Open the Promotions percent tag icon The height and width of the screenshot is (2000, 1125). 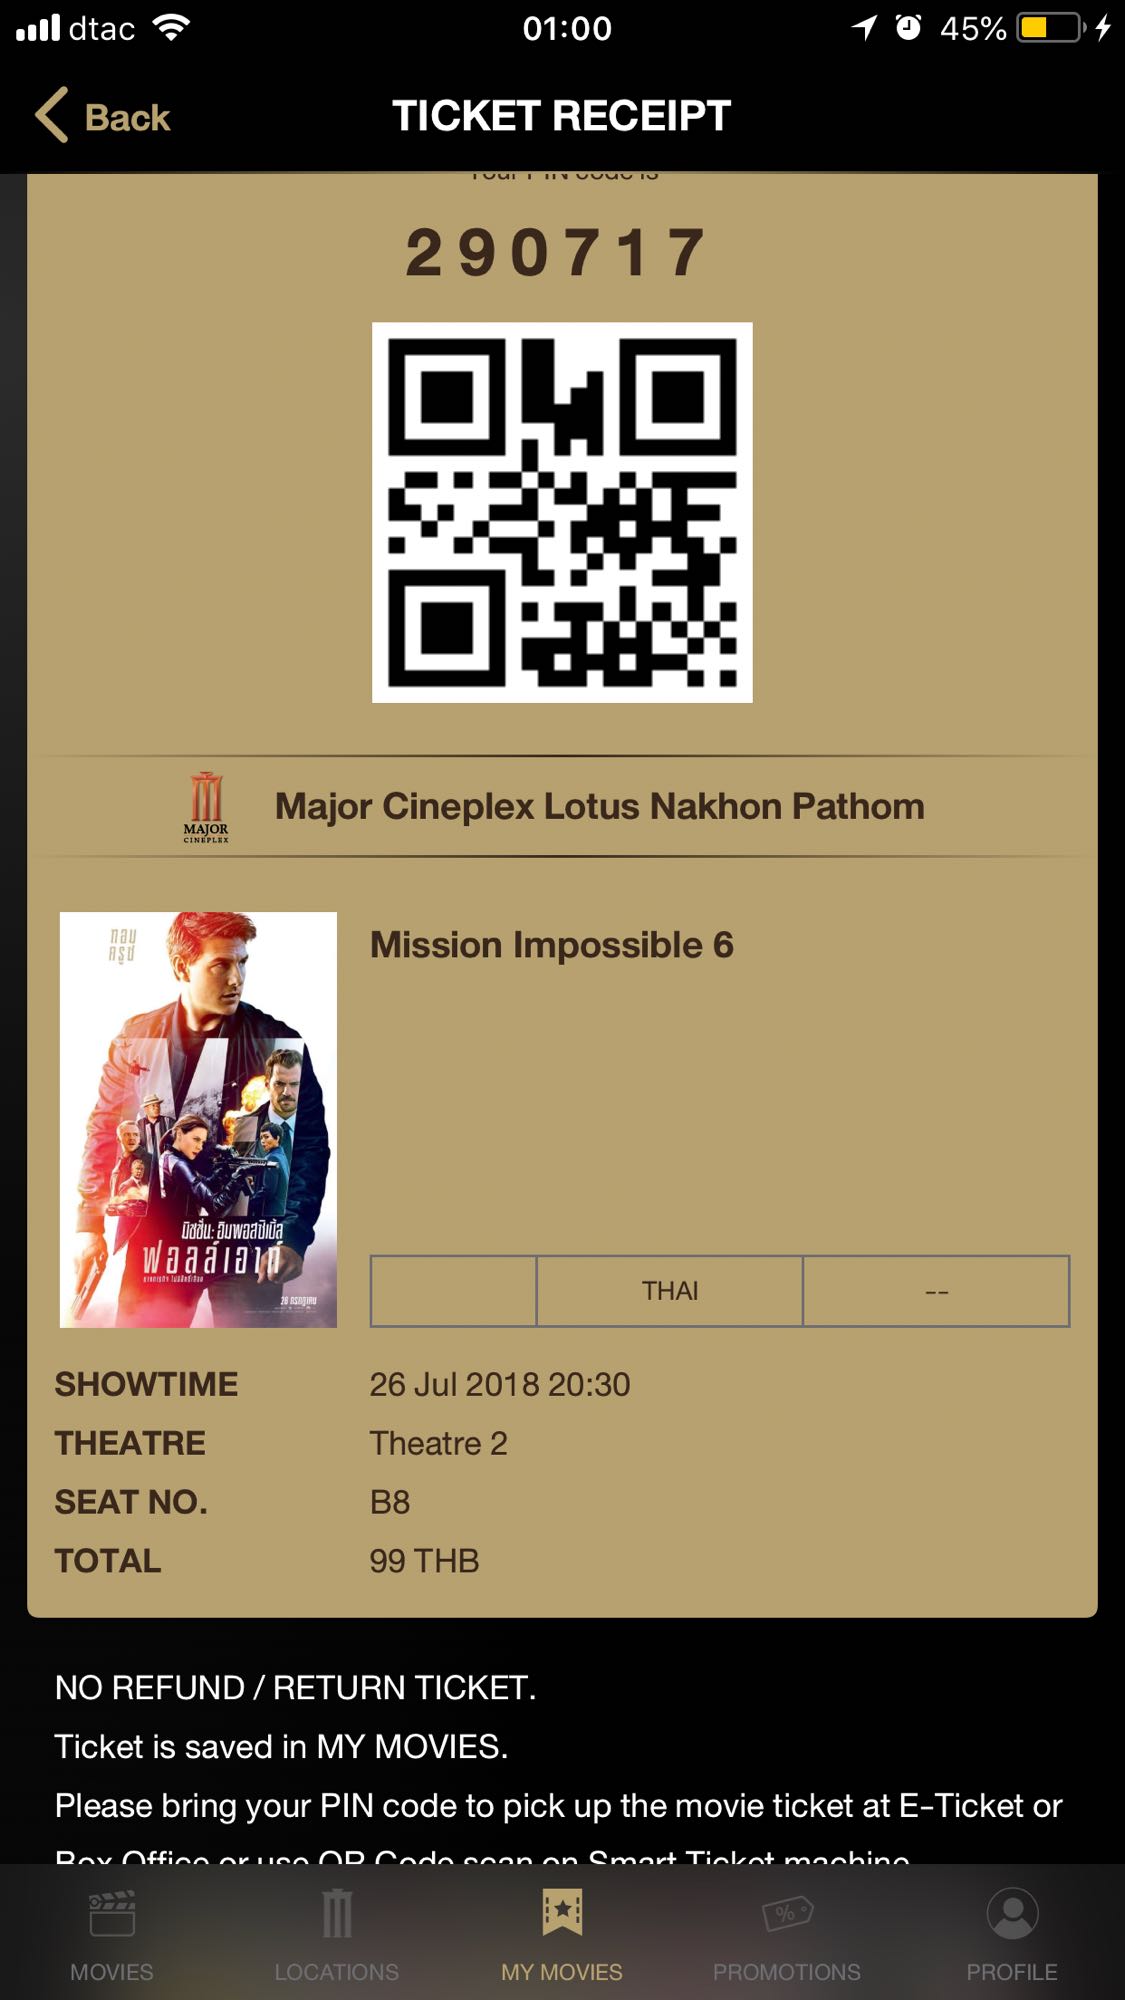point(787,1913)
